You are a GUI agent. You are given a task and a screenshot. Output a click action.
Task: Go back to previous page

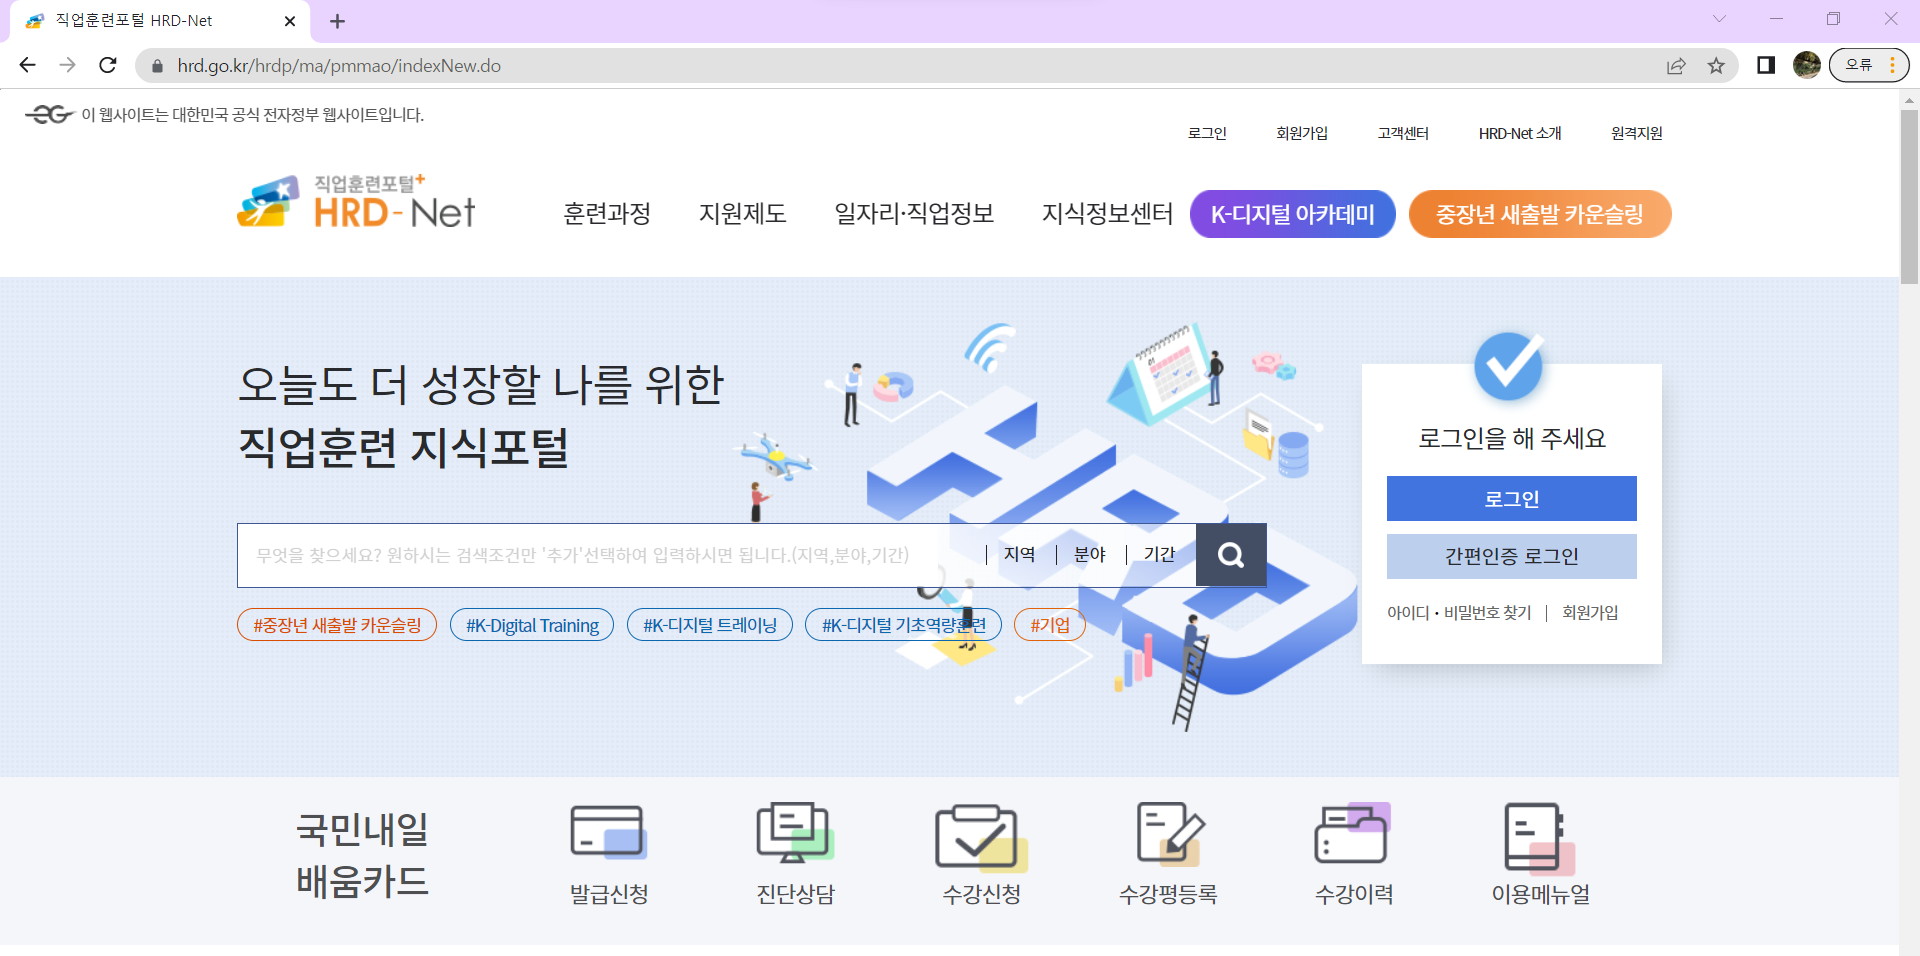[x=27, y=65]
